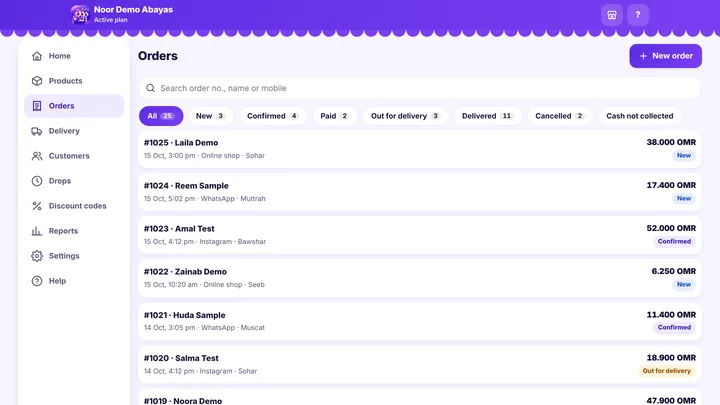Click the Orders receipt icon
720x405 pixels.
pyautogui.click(x=37, y=106)
